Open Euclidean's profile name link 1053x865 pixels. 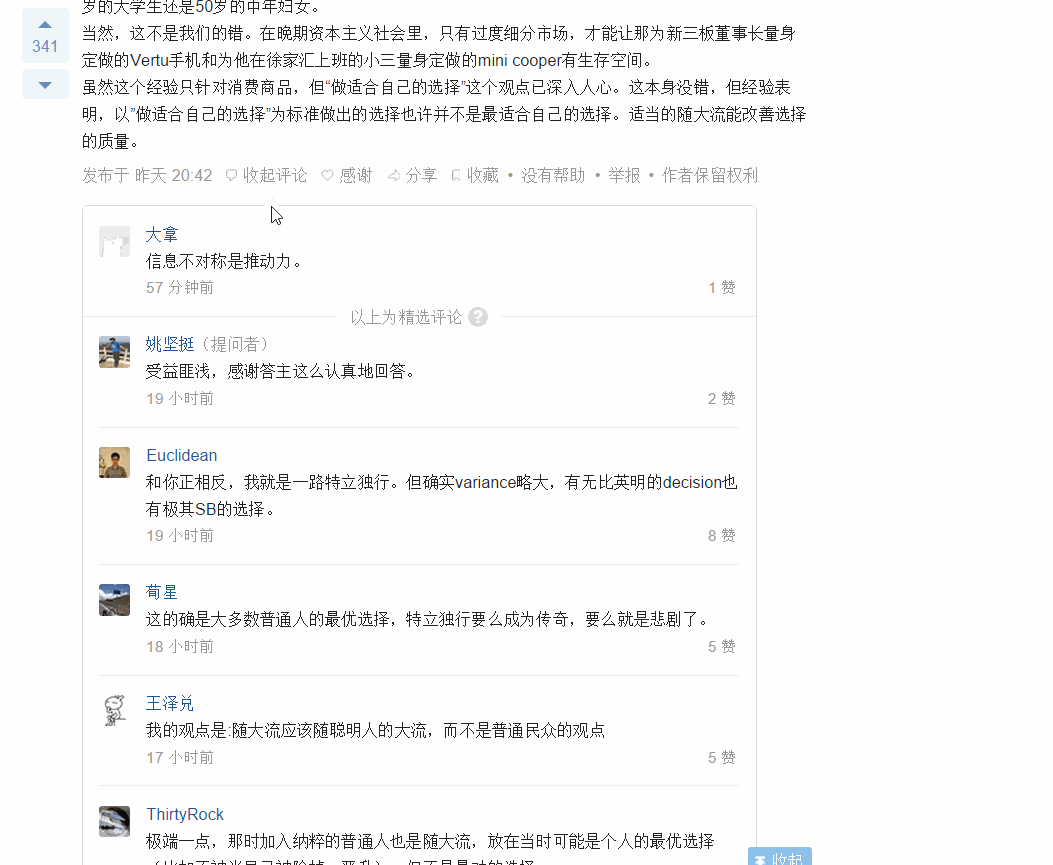point(182,455)
